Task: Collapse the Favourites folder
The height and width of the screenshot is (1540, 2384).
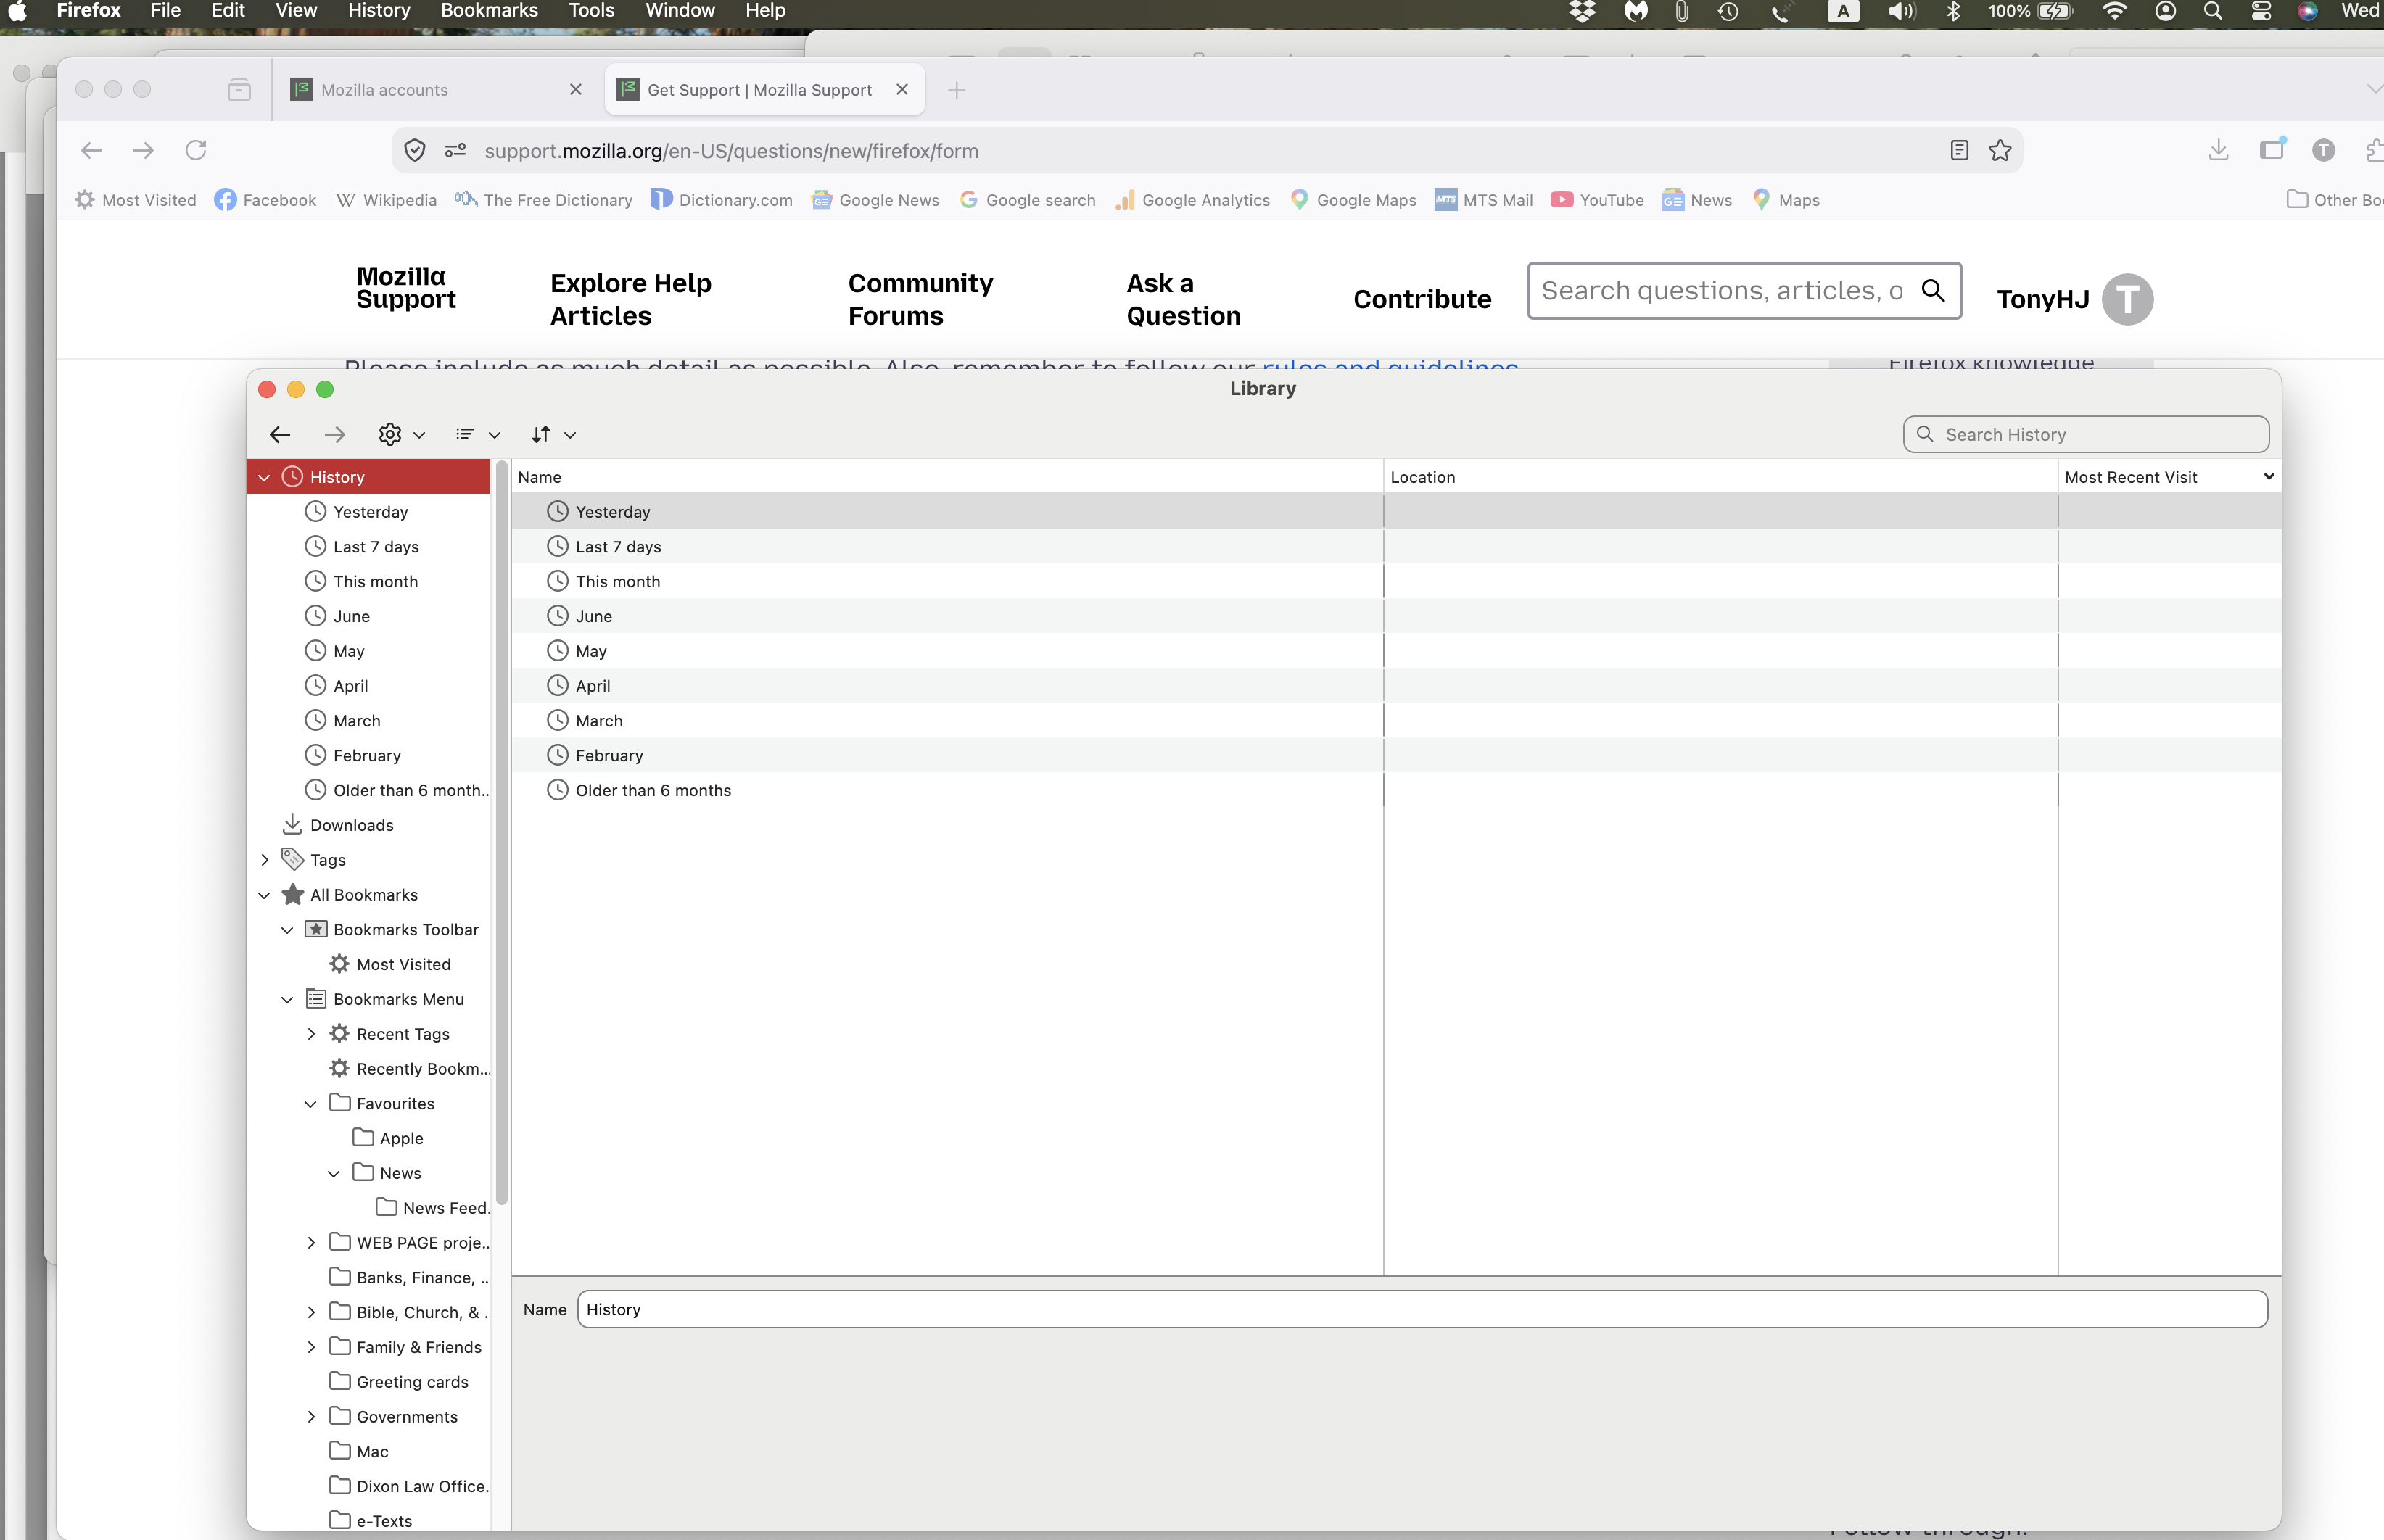Action: (311, 1104)
